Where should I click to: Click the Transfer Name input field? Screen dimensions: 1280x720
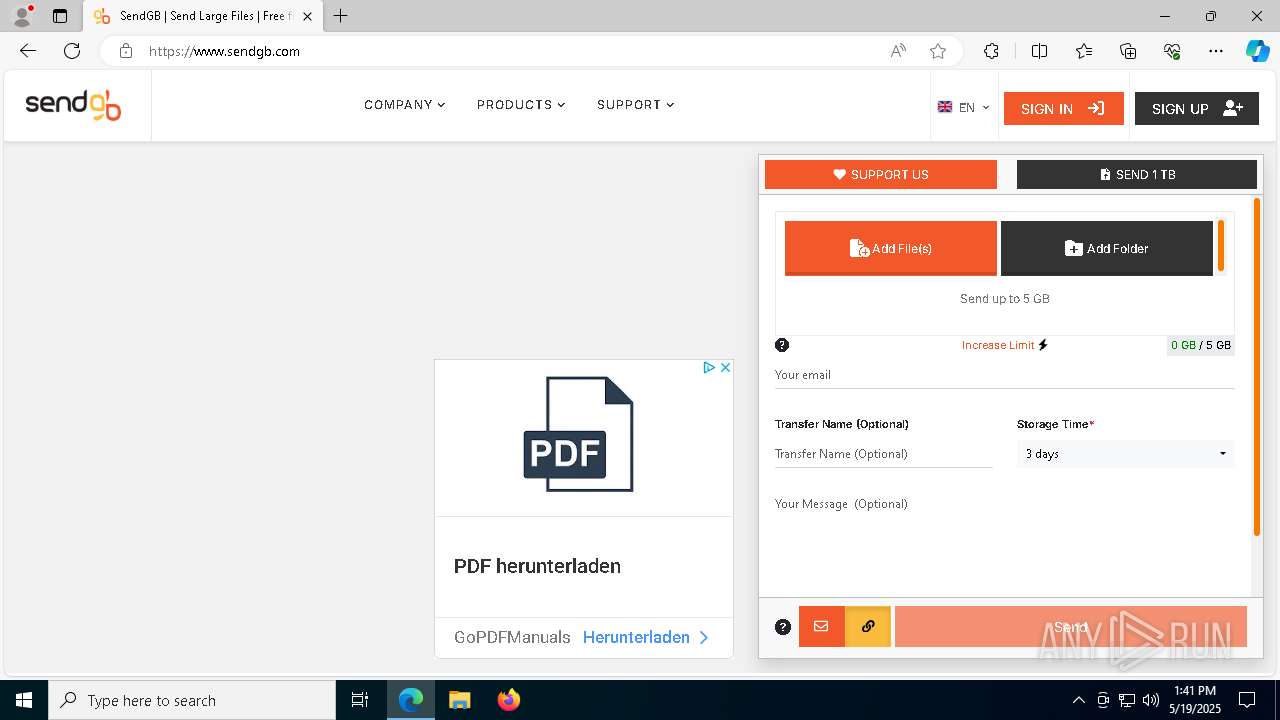pyautogui.click(x=883, y=454)
